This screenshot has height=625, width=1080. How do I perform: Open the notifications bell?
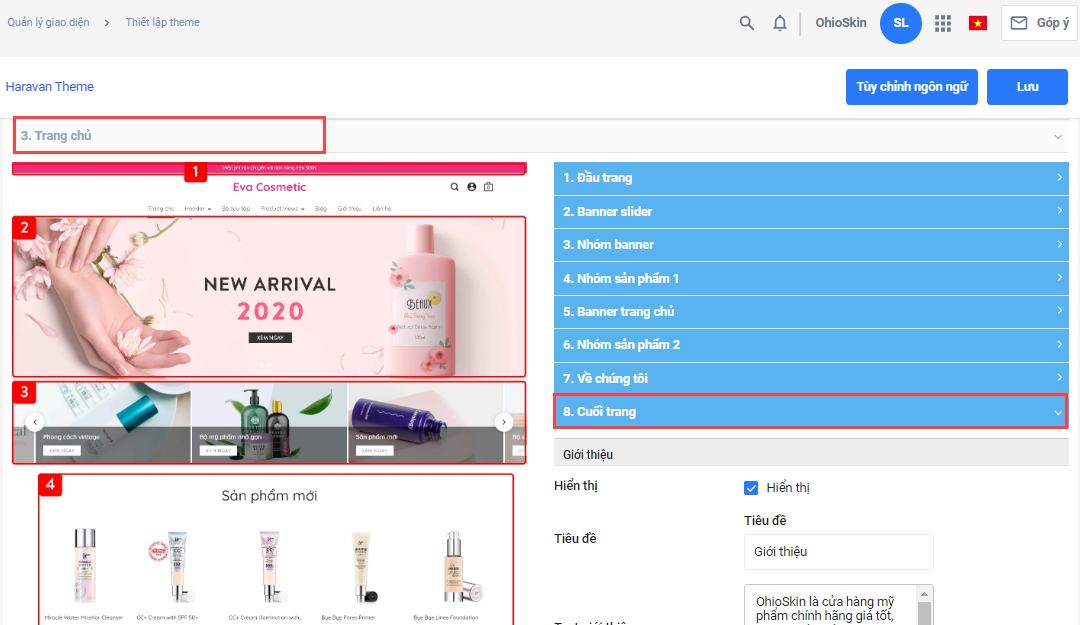[780, 23]
